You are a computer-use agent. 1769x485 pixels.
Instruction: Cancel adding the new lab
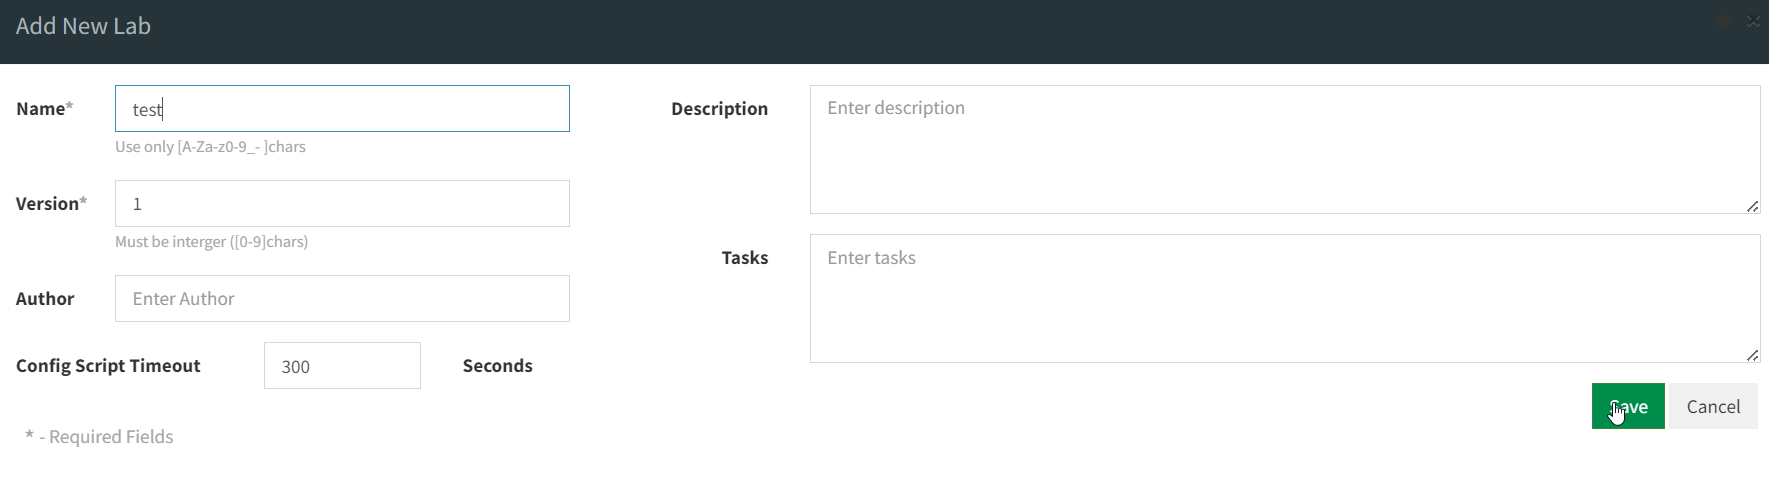[1713, 406]
